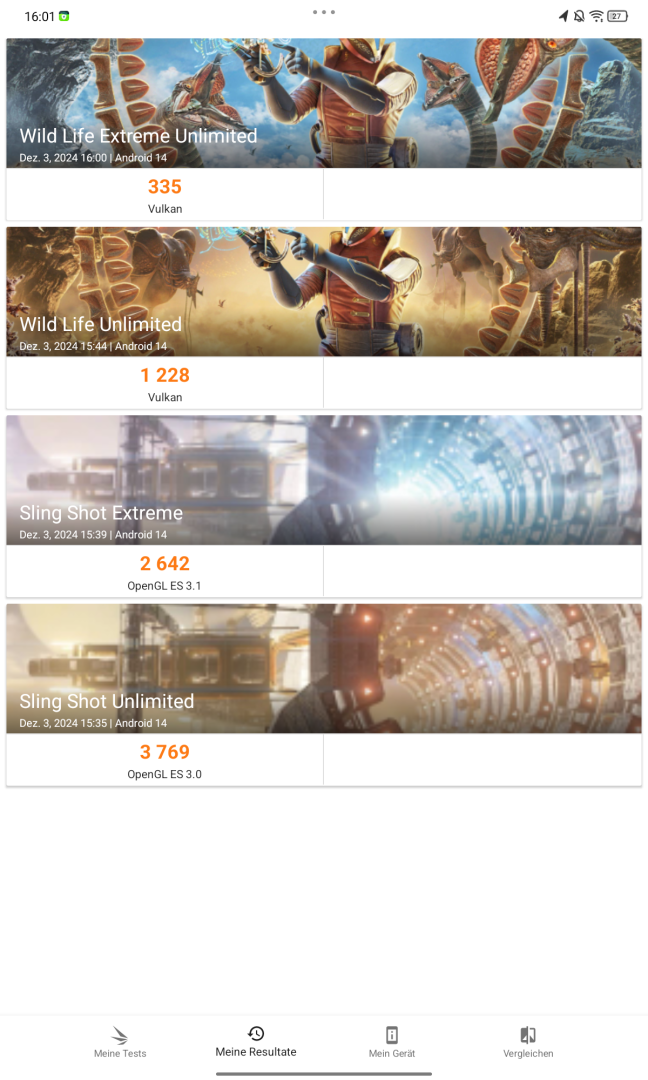The image size is (648, 1080).
Task: Open the Sling Shot Unlimited result banner
Action: point(324,669)
